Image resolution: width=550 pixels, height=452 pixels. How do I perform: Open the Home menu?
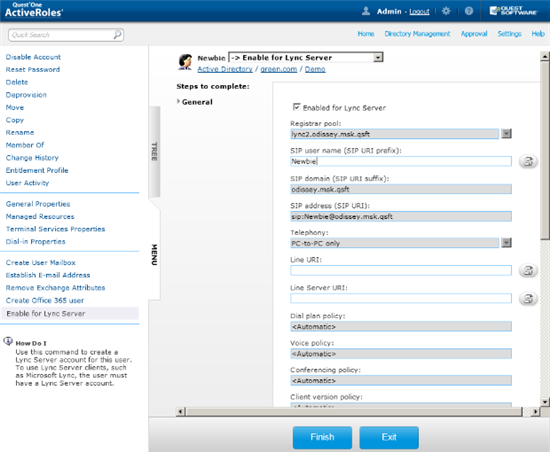pyautogui.click(x=365, y=34)
